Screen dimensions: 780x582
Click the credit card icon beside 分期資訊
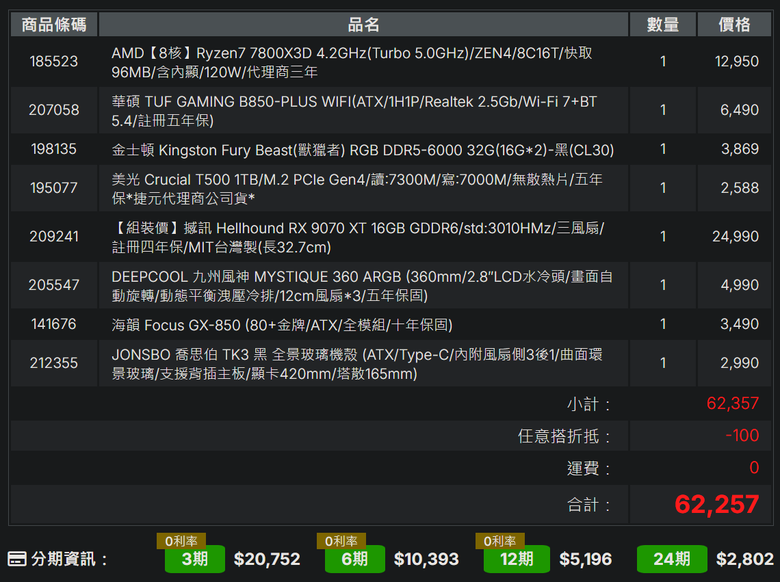(17, 559)
